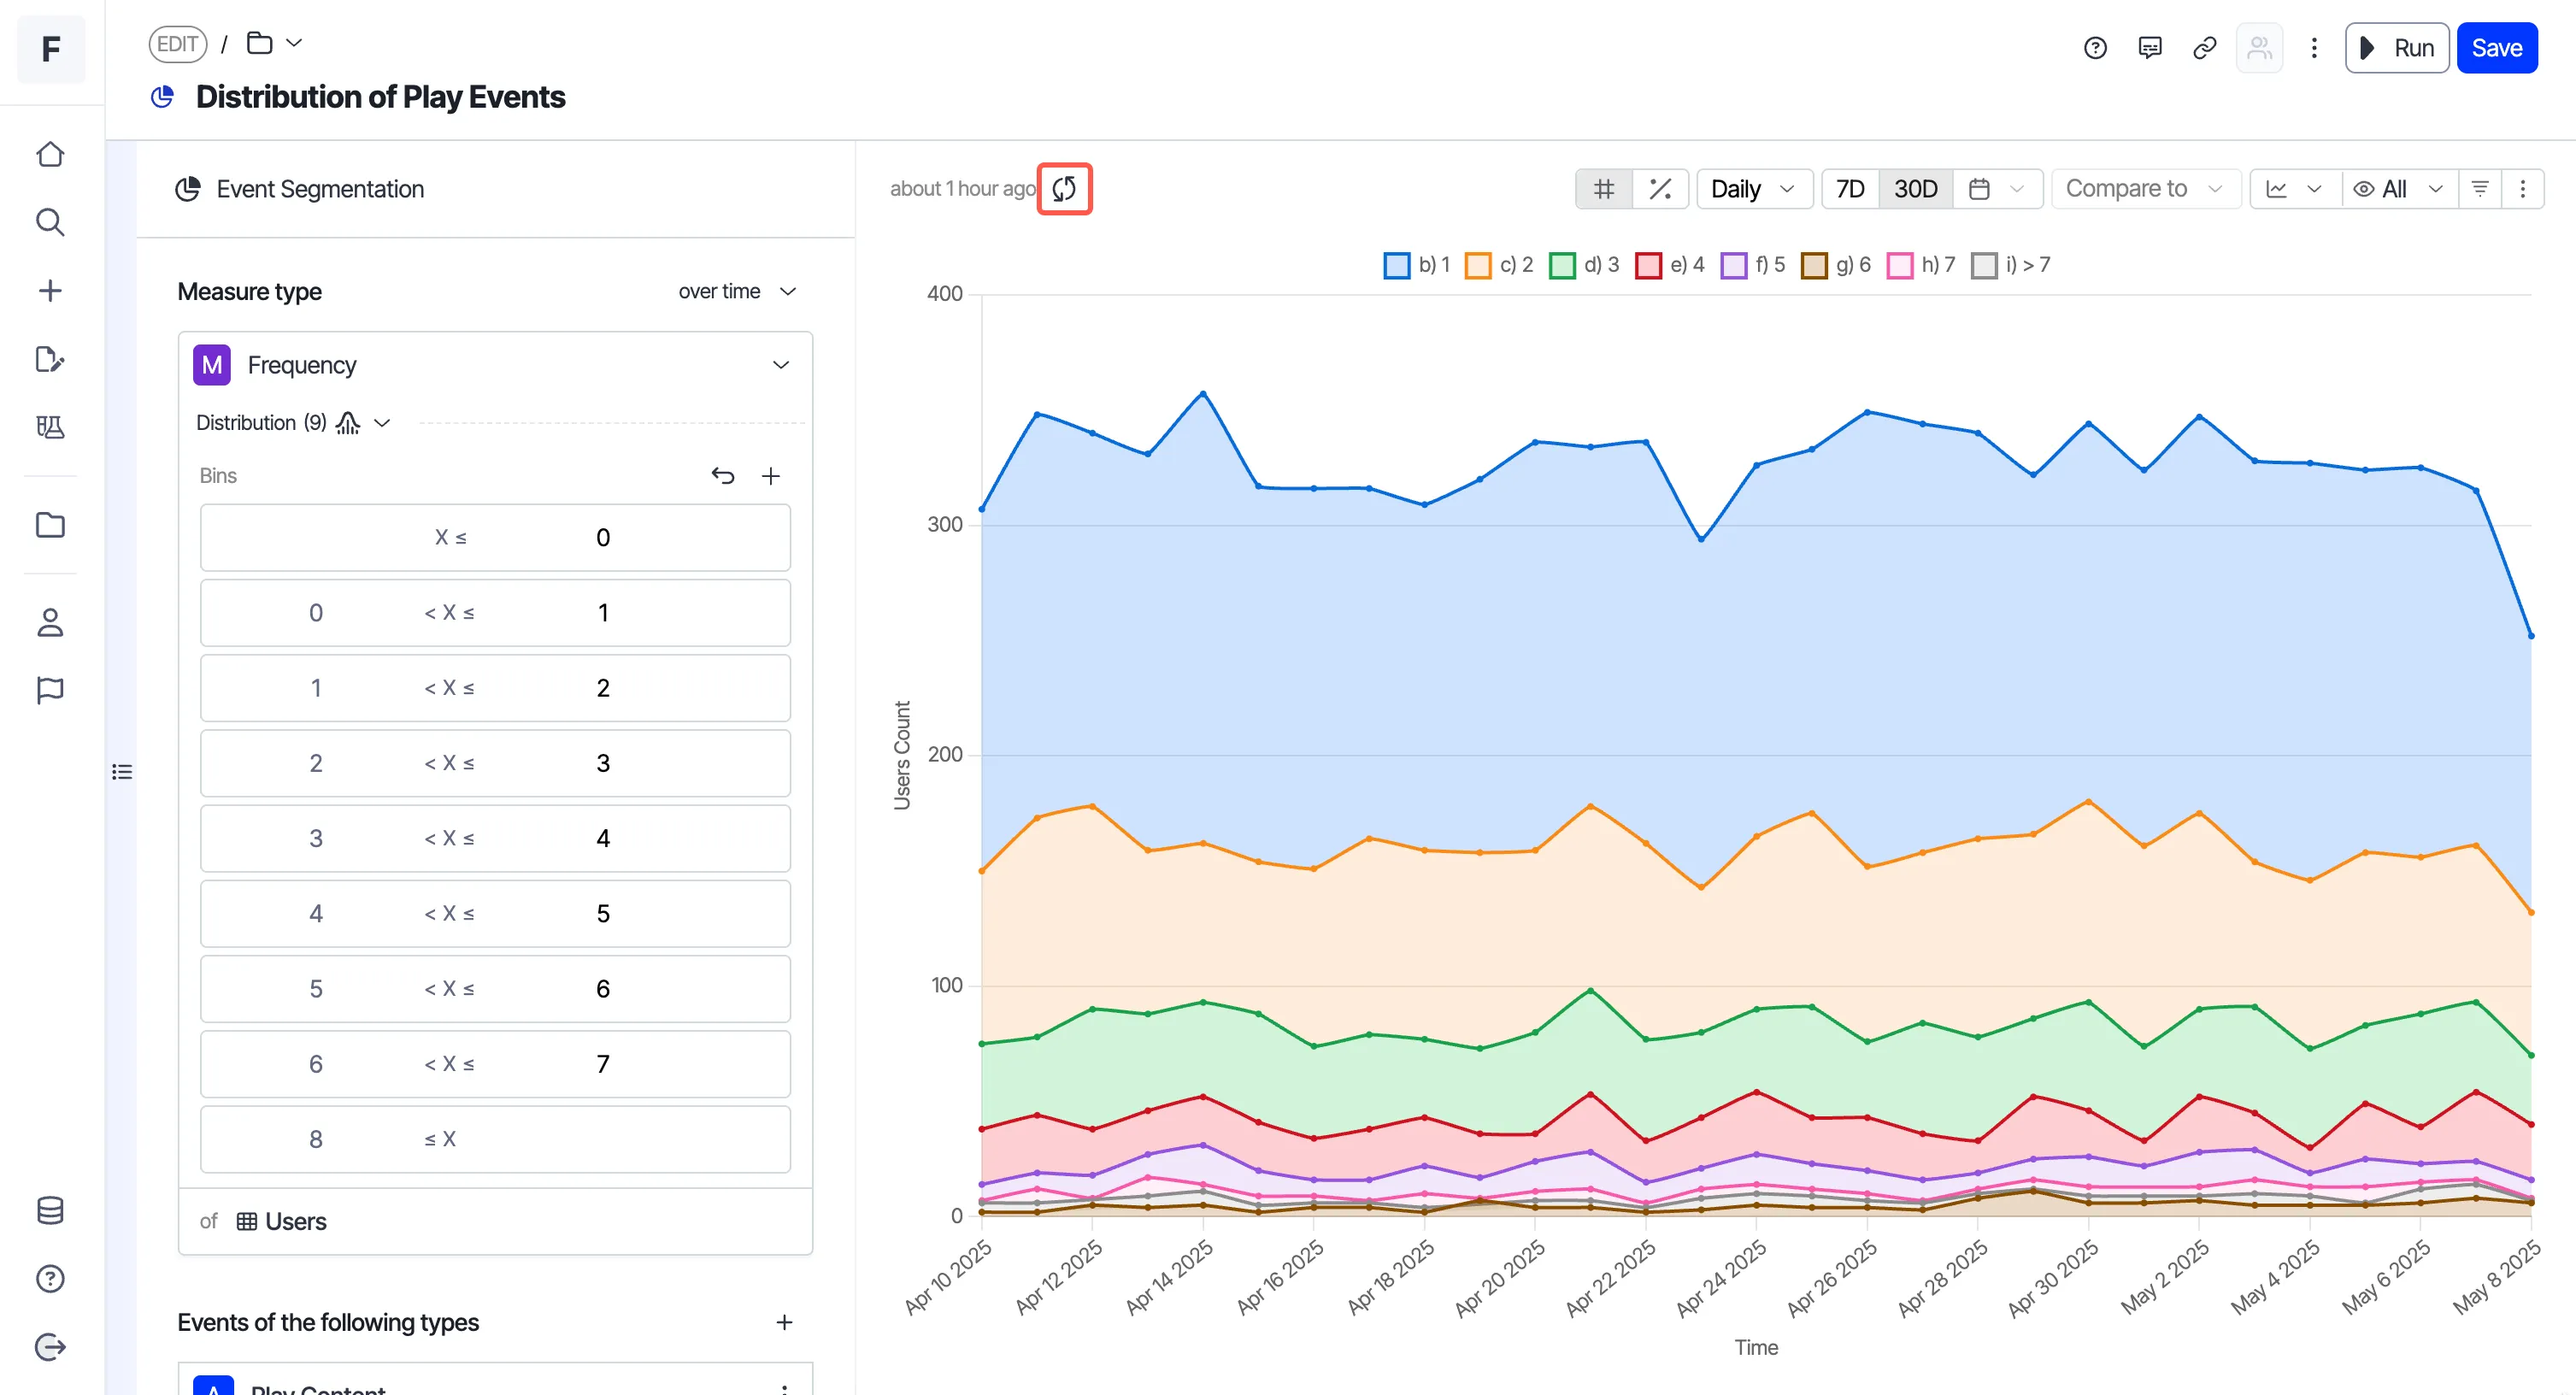Open the Home icon in sidebar
Viewport: 2576px width, 1395px height.
[x=50, y=155]
